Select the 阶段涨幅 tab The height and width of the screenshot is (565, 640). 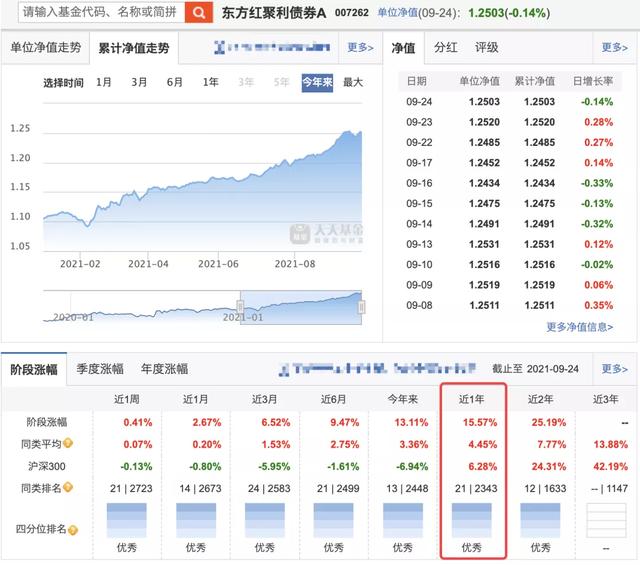(x=34, y=369)
